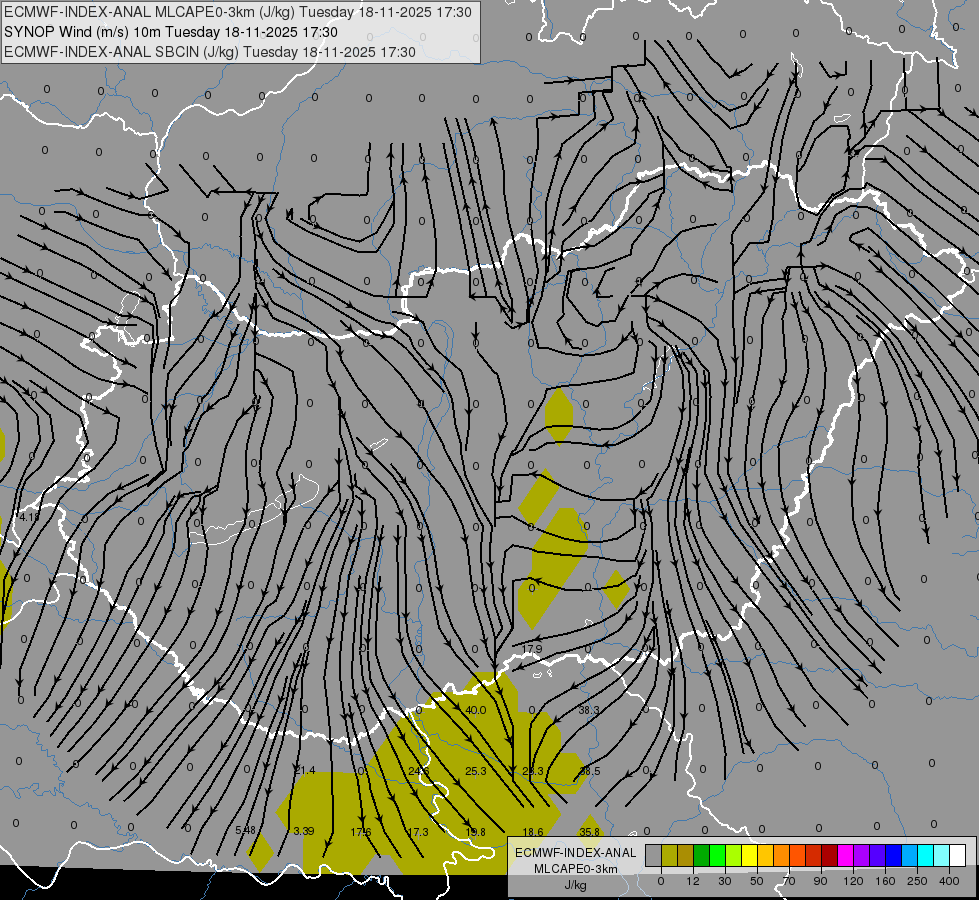Click the legend scale label 12

[x=693, y=881]
